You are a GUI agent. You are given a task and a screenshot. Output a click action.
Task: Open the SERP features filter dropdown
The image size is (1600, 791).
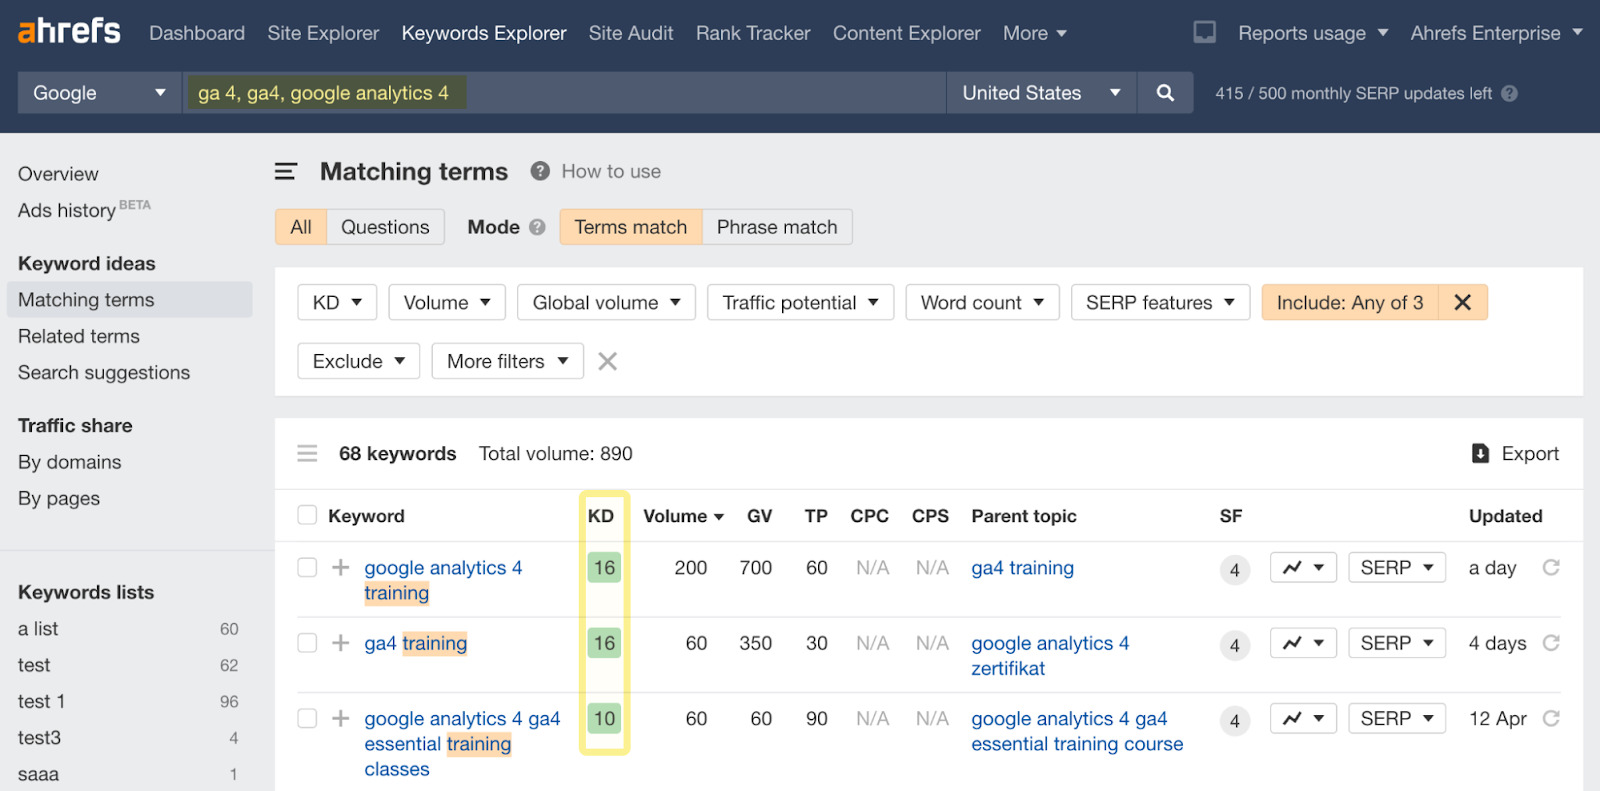coord(1160,302)
